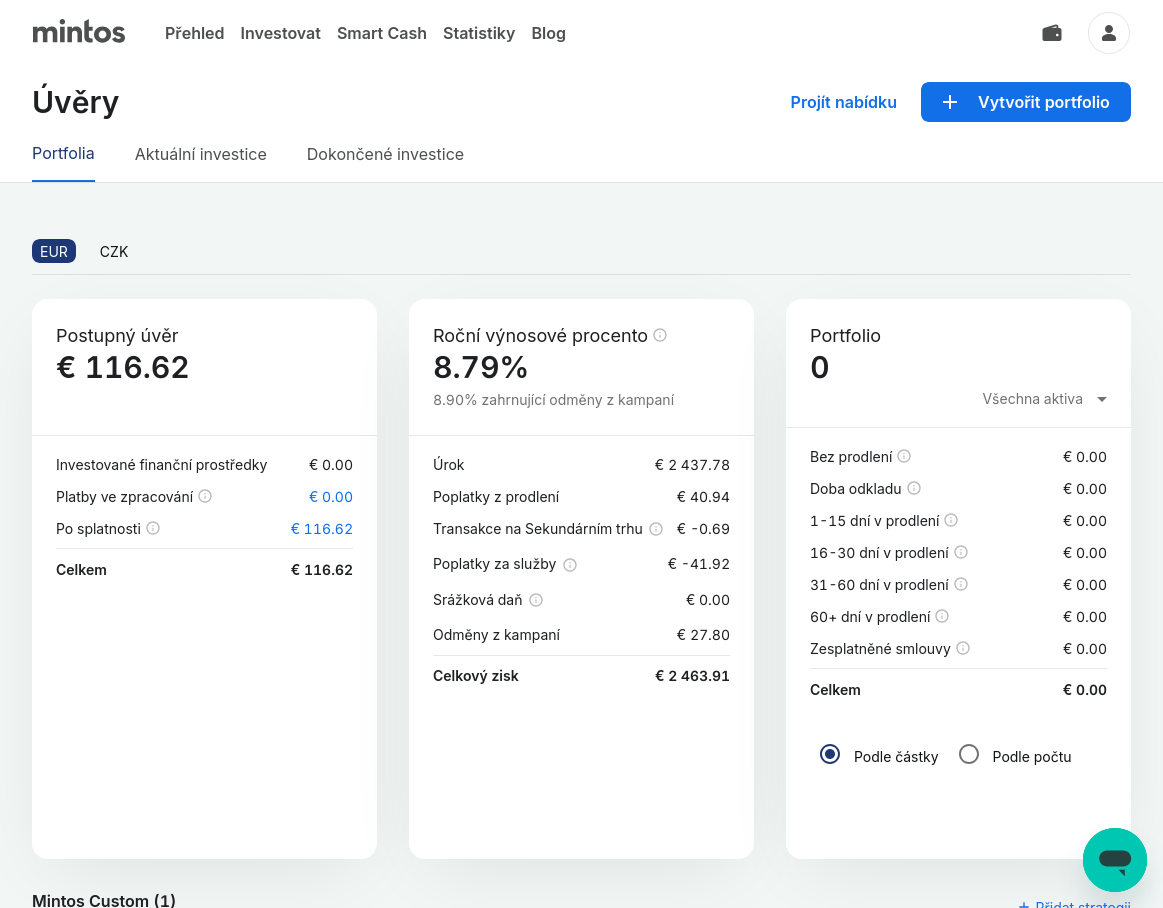This screenshot has height=908, width=1163.
Task: Switch to Aktuální investice tab
Action: pyautogui.click(x=201, y=154)
